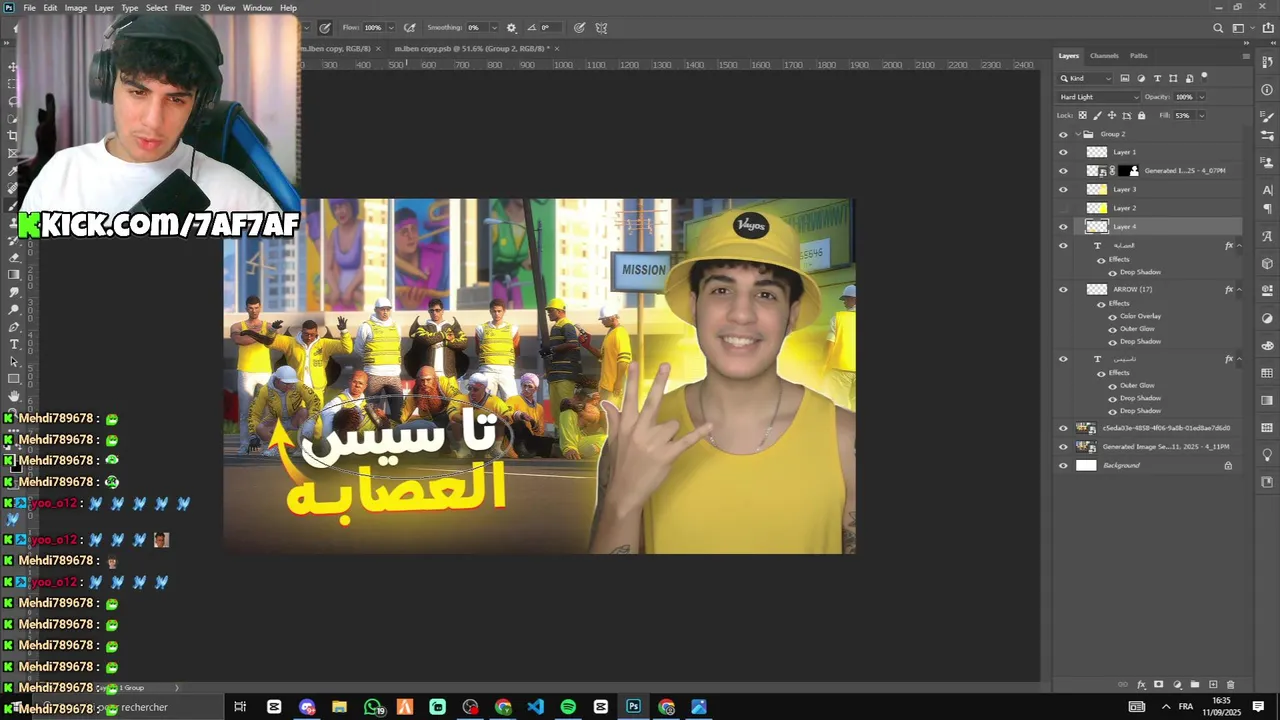1280x720 pixels.
Task: Collapse the right panel dock arrows
Action: tap(1248, 44)
